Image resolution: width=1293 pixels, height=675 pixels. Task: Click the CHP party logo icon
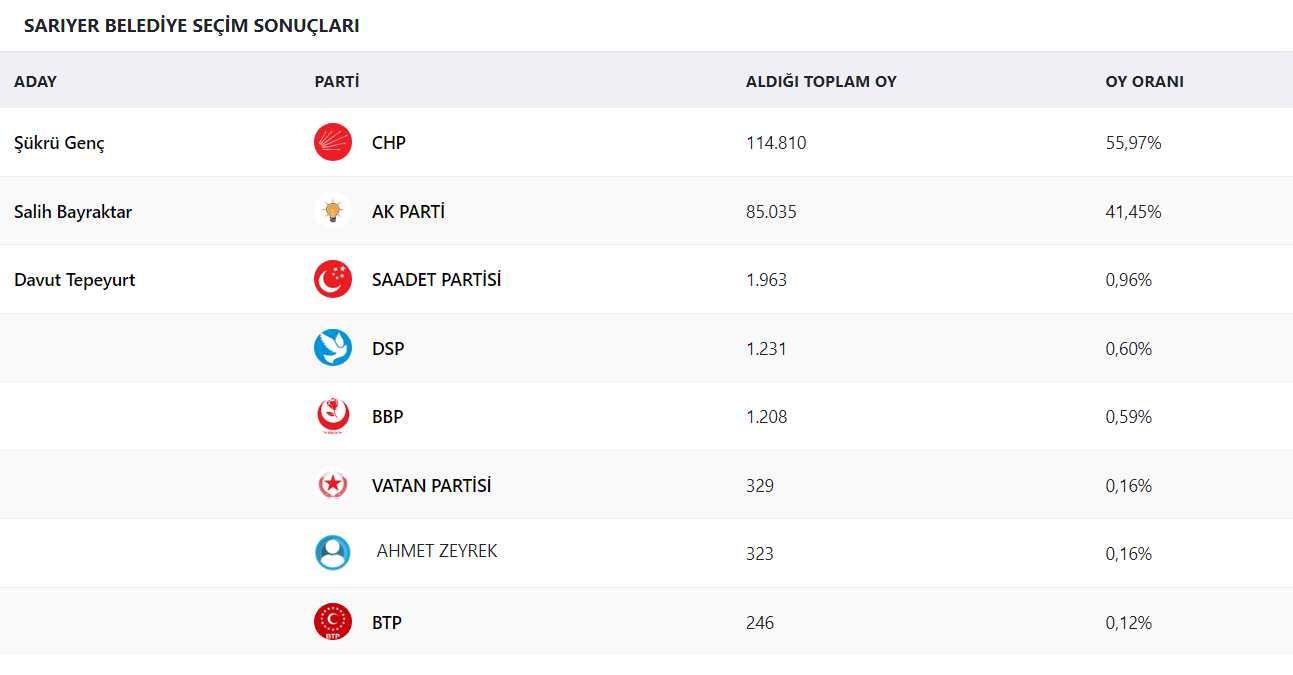click(333, 142)
